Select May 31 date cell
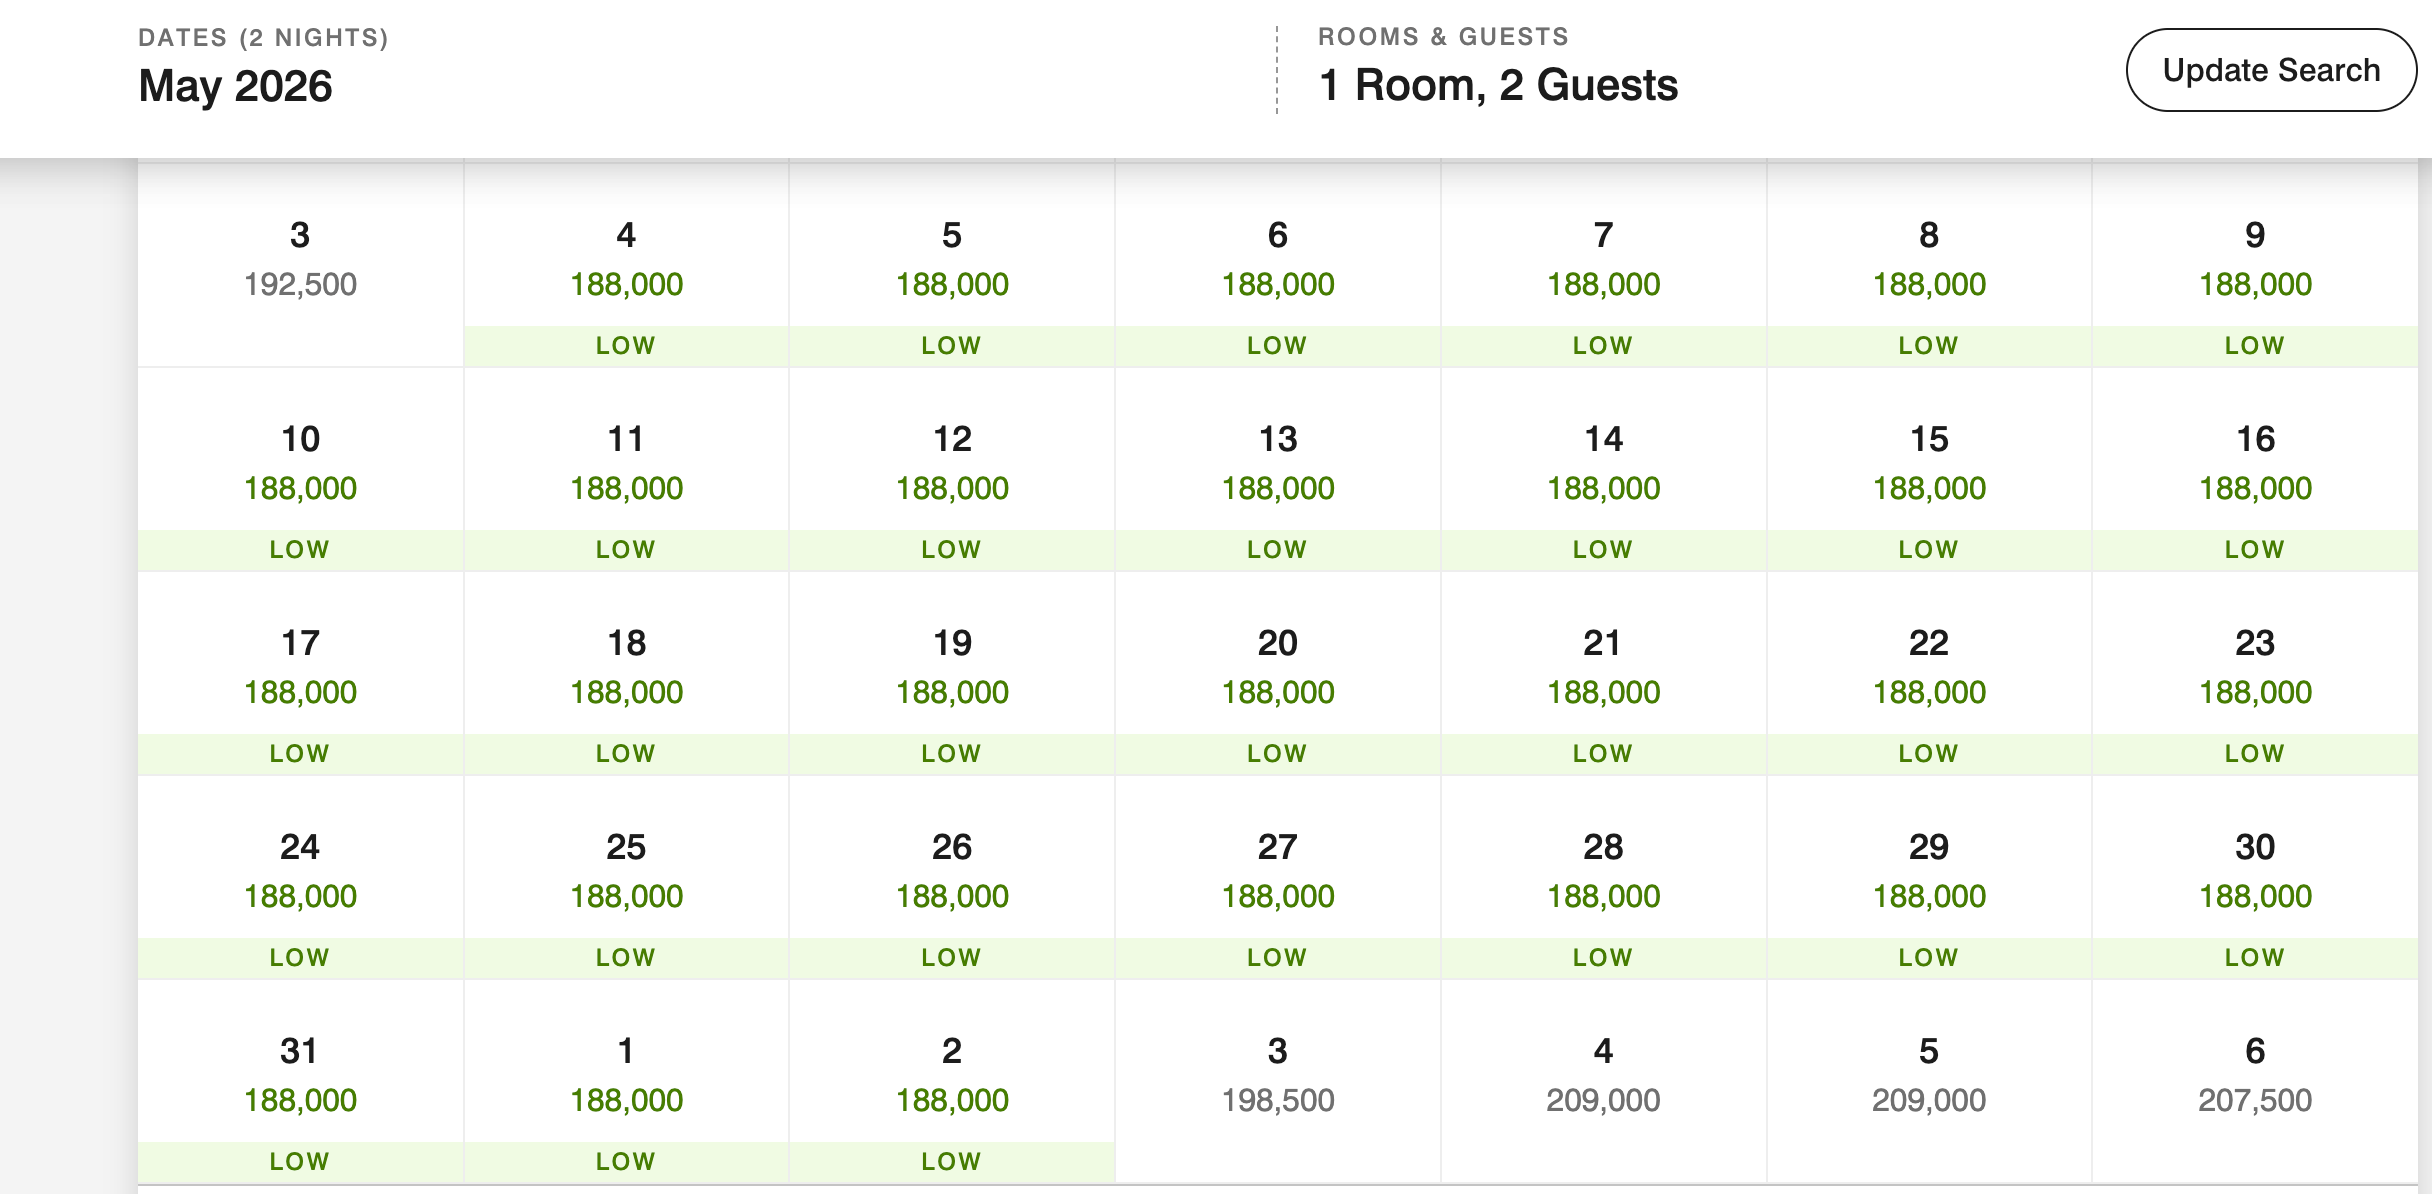 pos(300,1081)
